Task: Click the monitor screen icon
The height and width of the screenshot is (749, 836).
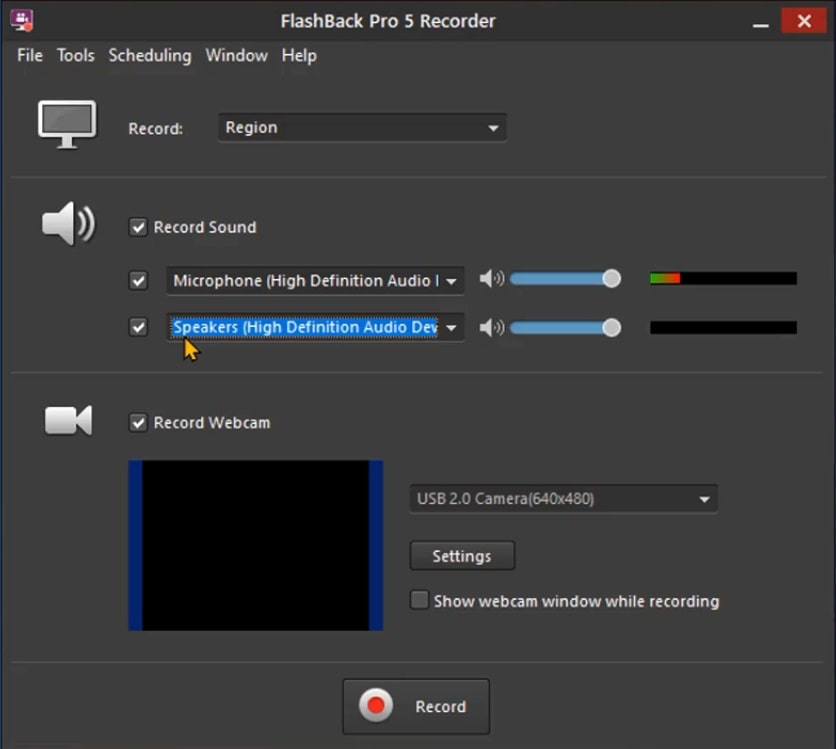Action: click(x=67, y=125)
